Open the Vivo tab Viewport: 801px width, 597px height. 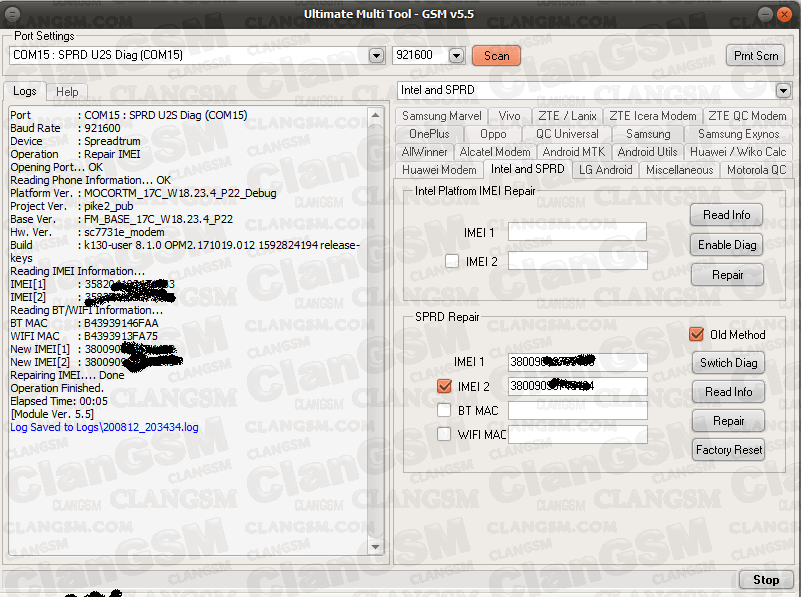(x=509, y=116)
